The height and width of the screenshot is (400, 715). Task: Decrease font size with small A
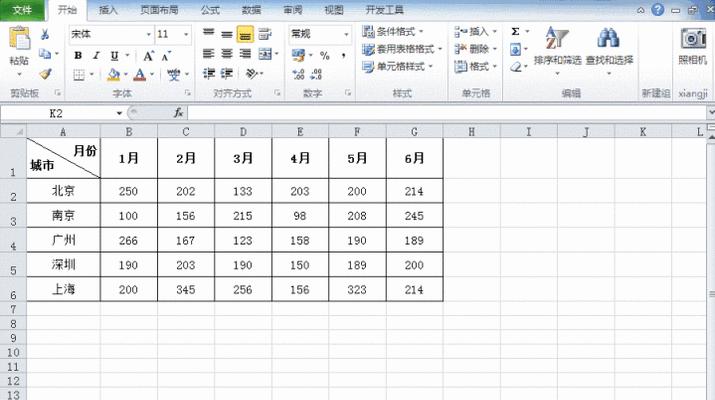pos(166,56)
